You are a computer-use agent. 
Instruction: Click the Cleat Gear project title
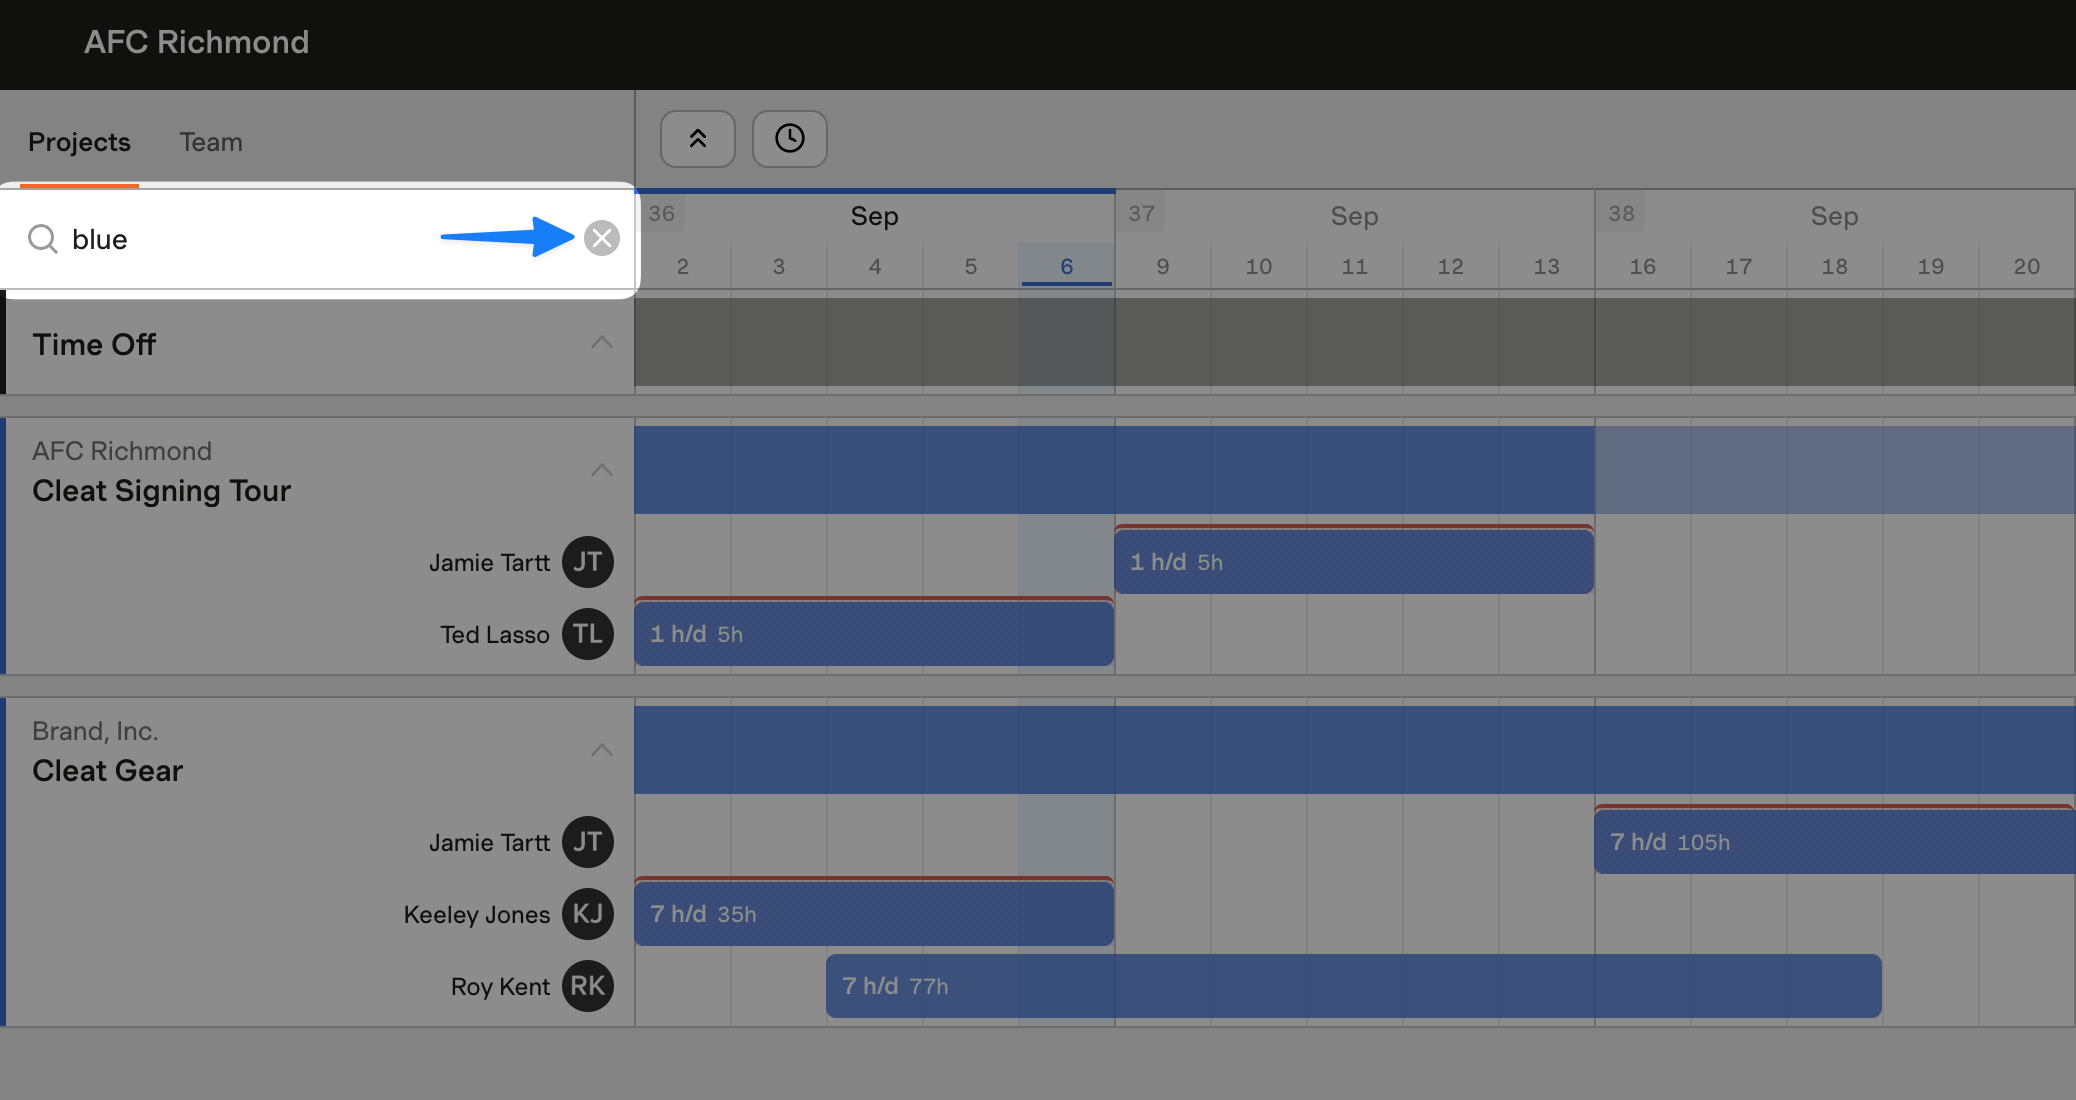click(x=107, y=771)
